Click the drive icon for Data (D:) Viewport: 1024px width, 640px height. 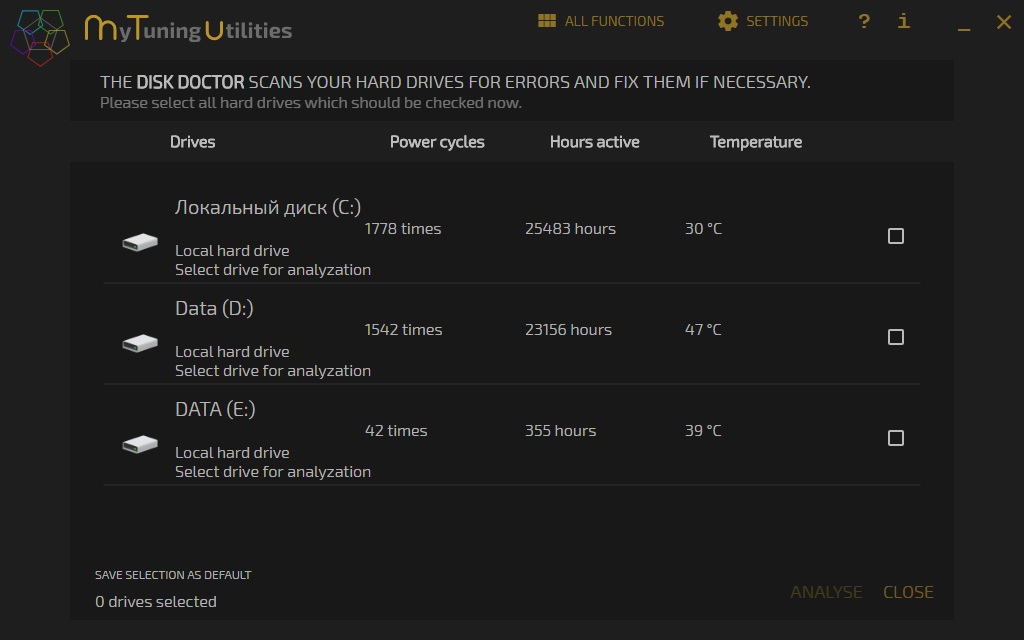coord(140,343)
